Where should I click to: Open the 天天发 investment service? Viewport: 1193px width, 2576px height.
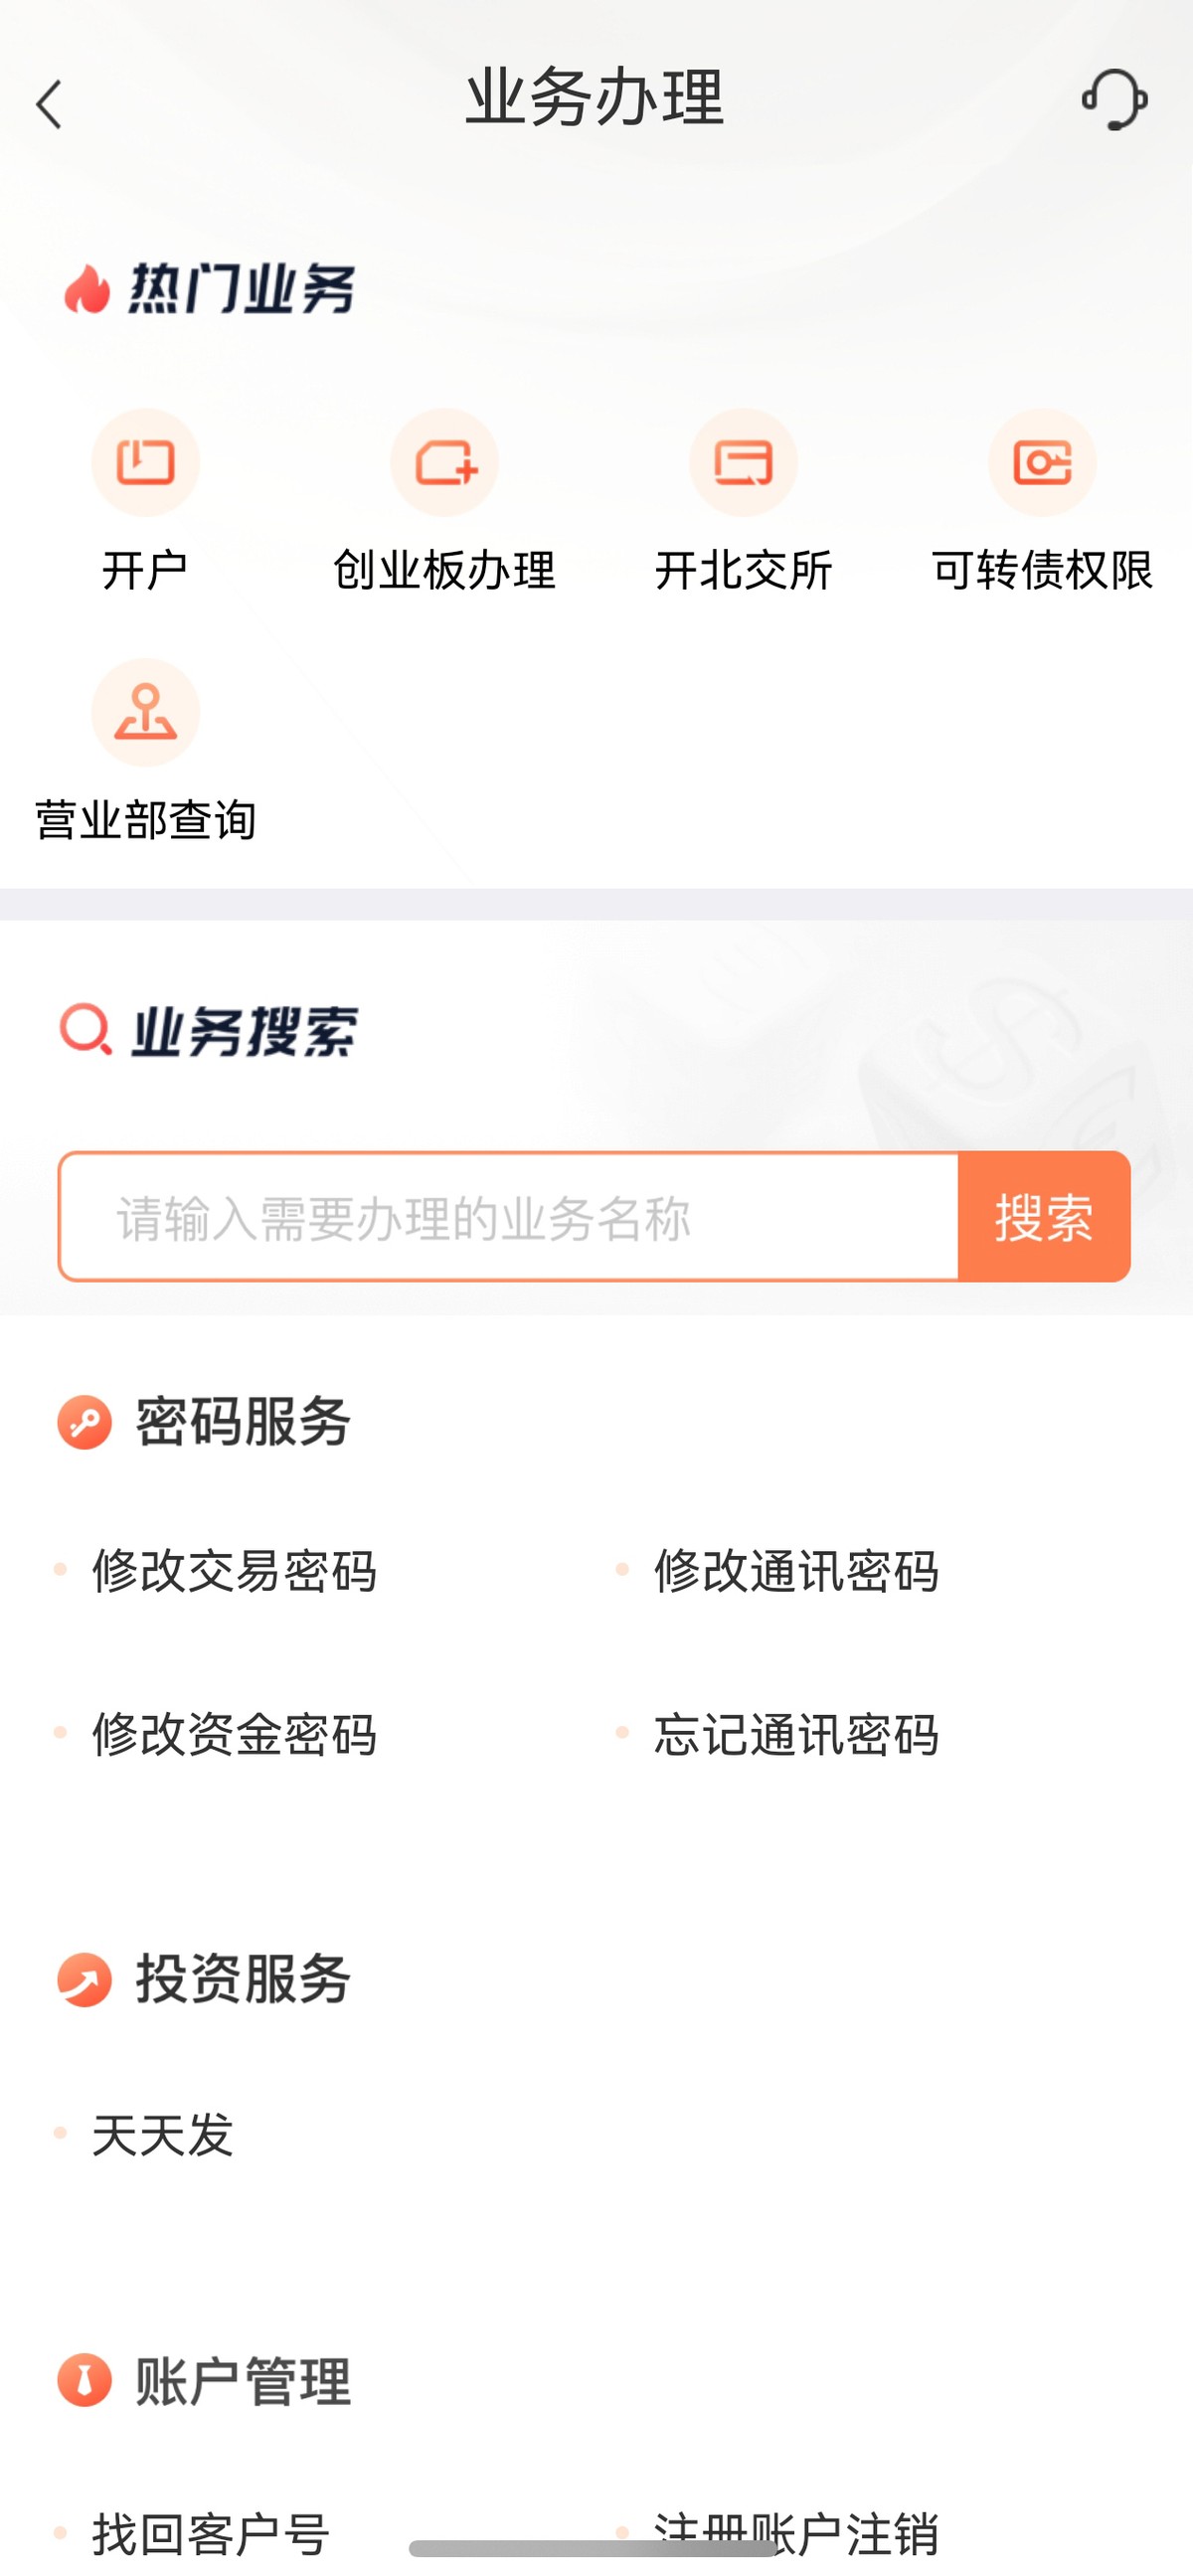click(x=163, y=2135)
